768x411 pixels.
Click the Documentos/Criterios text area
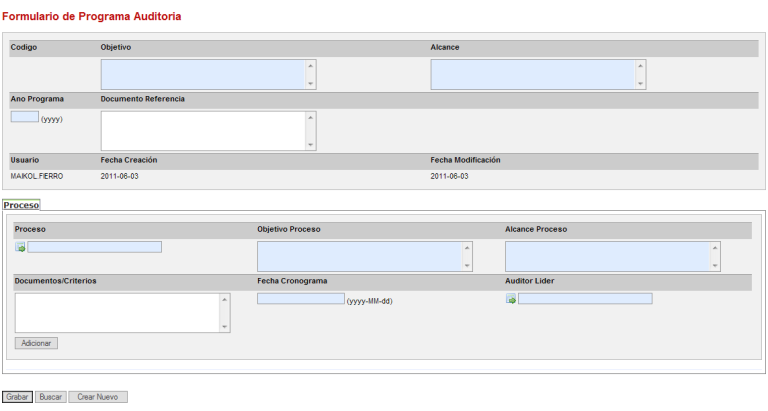pos(117,312)
